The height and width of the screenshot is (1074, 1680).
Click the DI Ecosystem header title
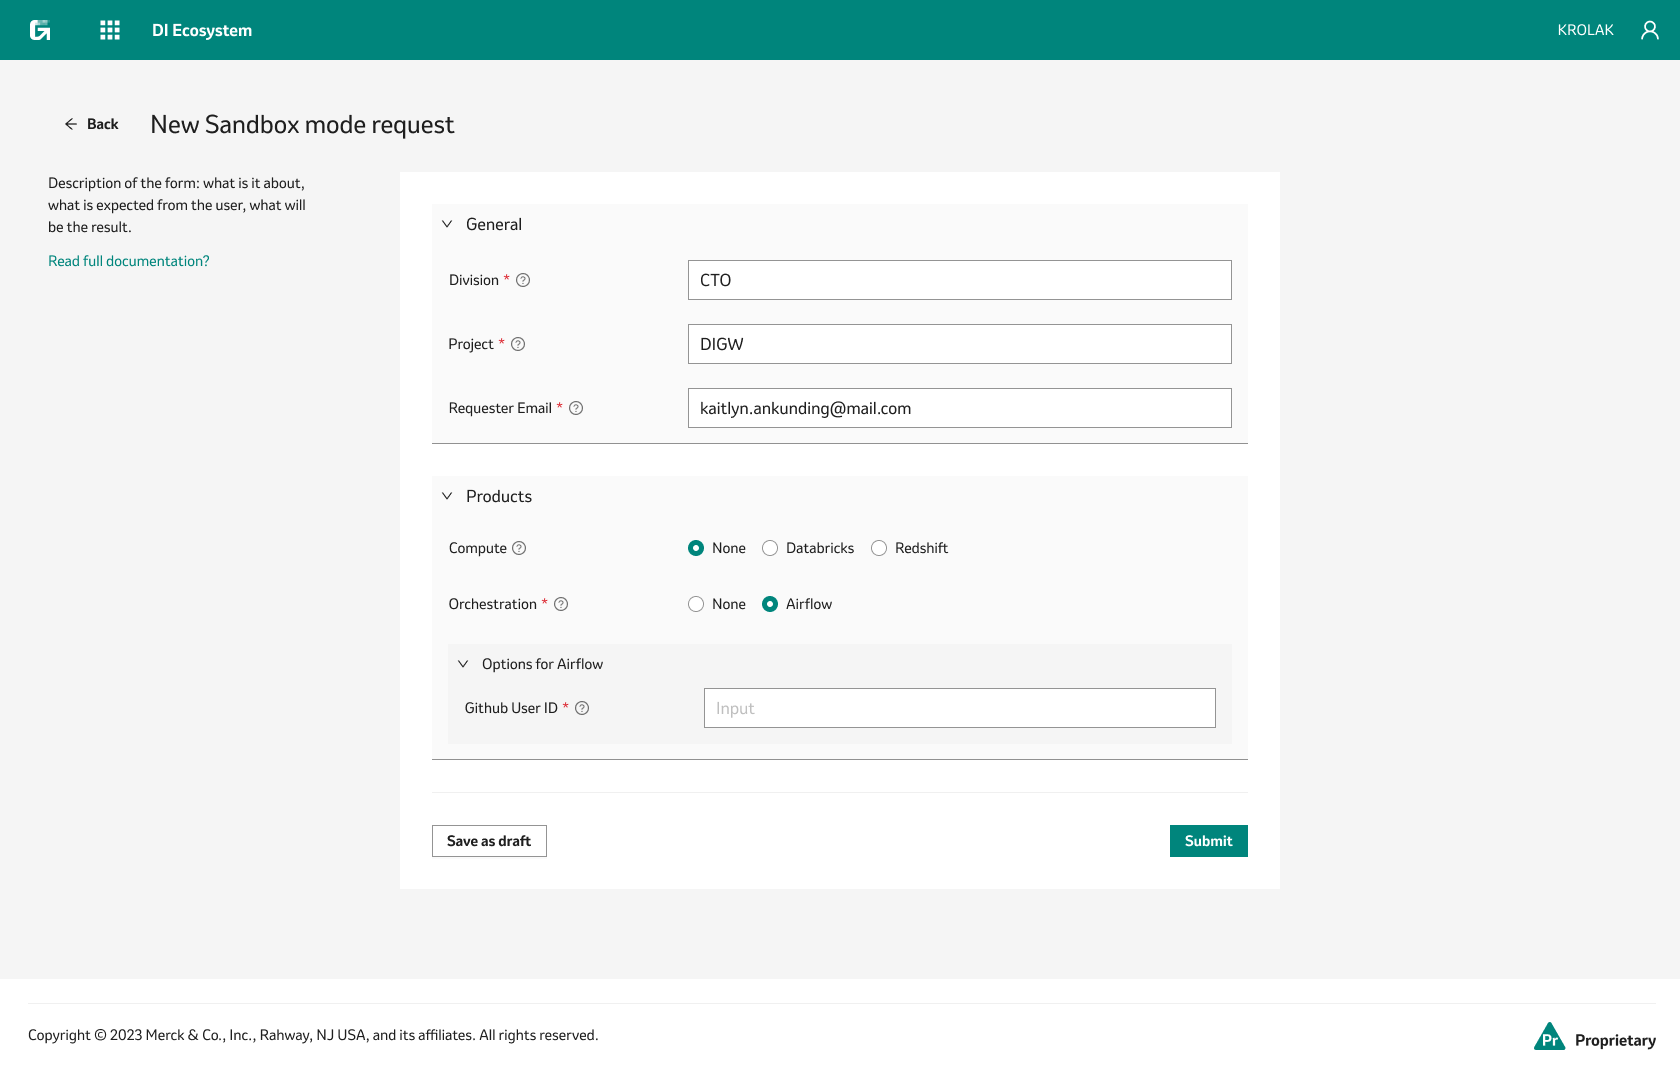click(201, 30)
